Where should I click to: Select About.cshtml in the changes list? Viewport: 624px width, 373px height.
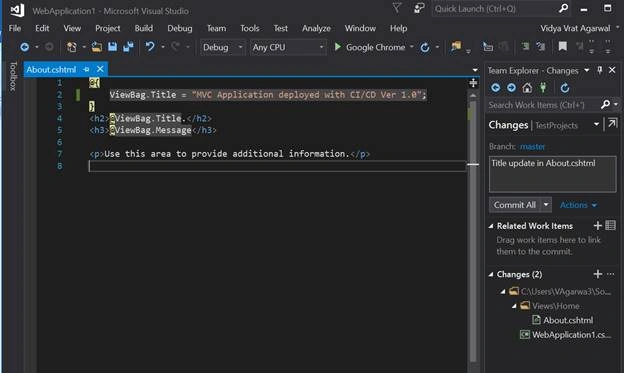coord(568,320)
